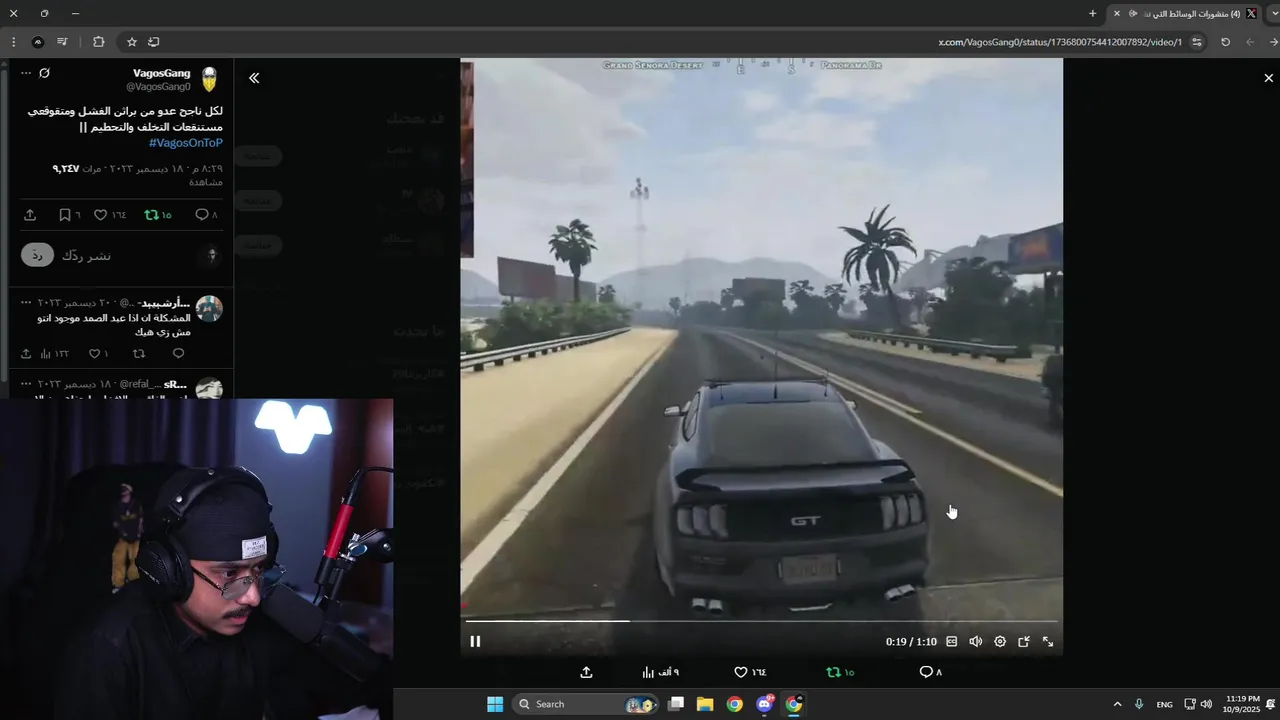Open the tab search dropdown
This screenshot has height=720, width=1280.
(1273, 14)
